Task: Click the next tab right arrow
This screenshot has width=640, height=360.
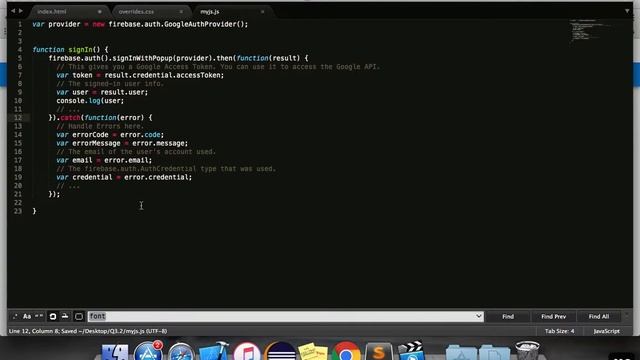Action: tap(21, 11)
